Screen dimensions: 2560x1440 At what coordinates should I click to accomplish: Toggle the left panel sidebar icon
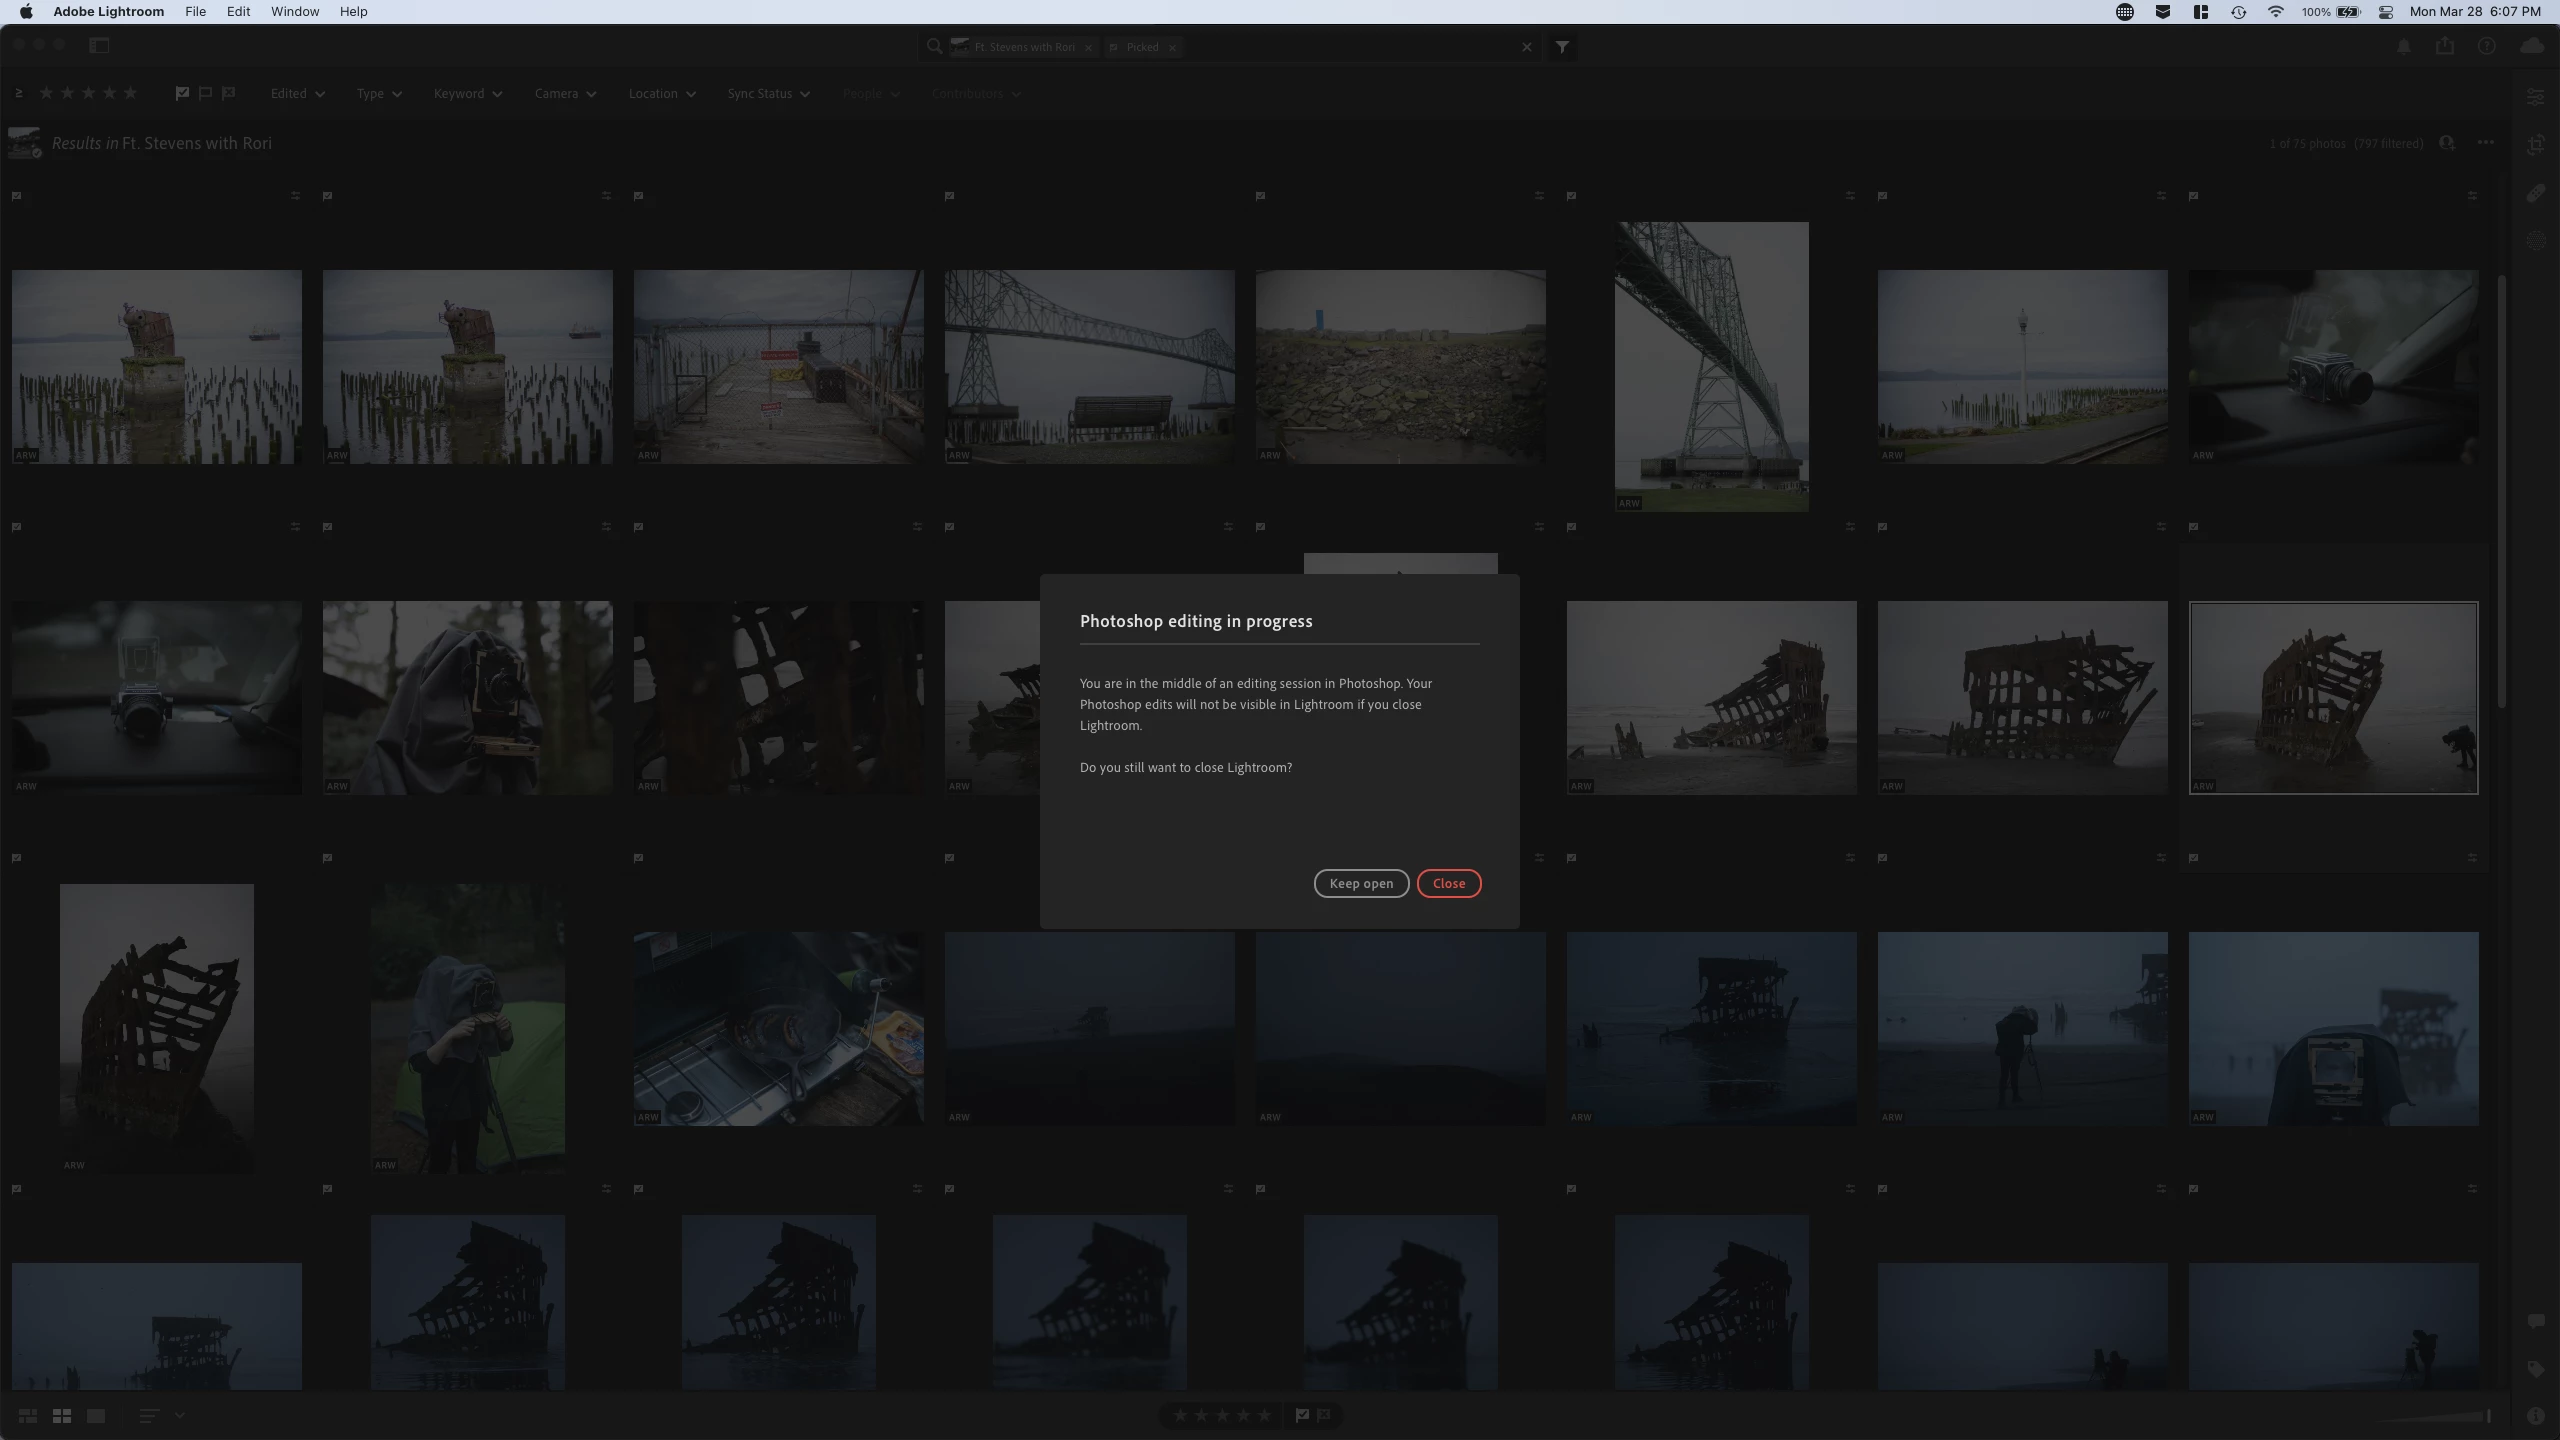pos(99,45)
